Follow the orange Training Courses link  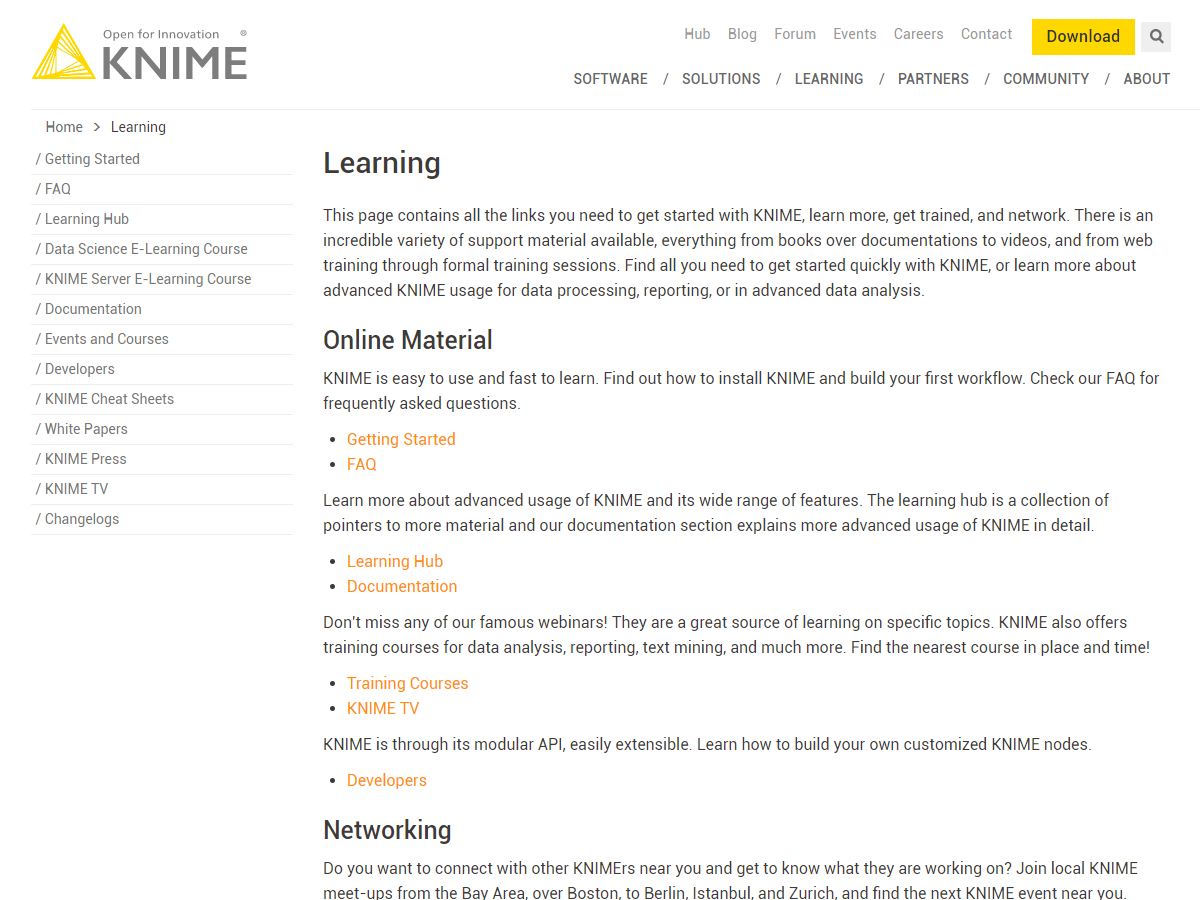(x=407, y=683)
